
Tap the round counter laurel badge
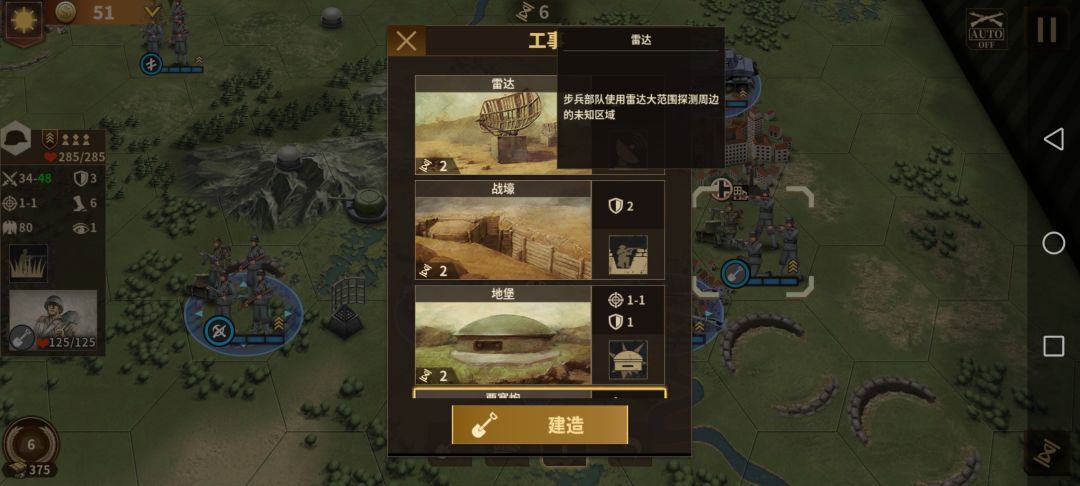pyautogui.click(x=30, y=445)
